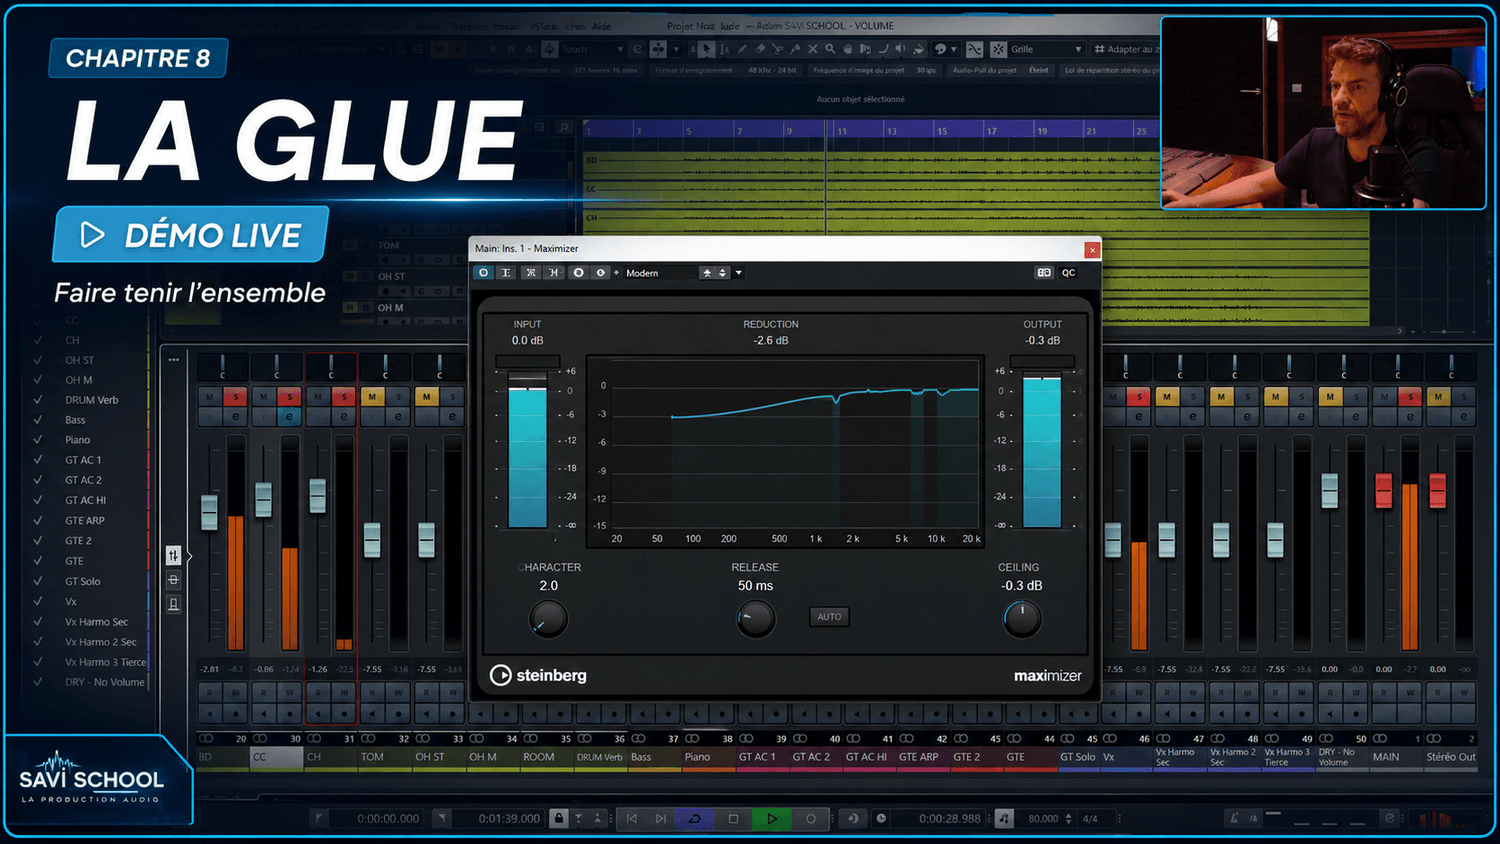Select the Erase tool

(x=760, y=49)
